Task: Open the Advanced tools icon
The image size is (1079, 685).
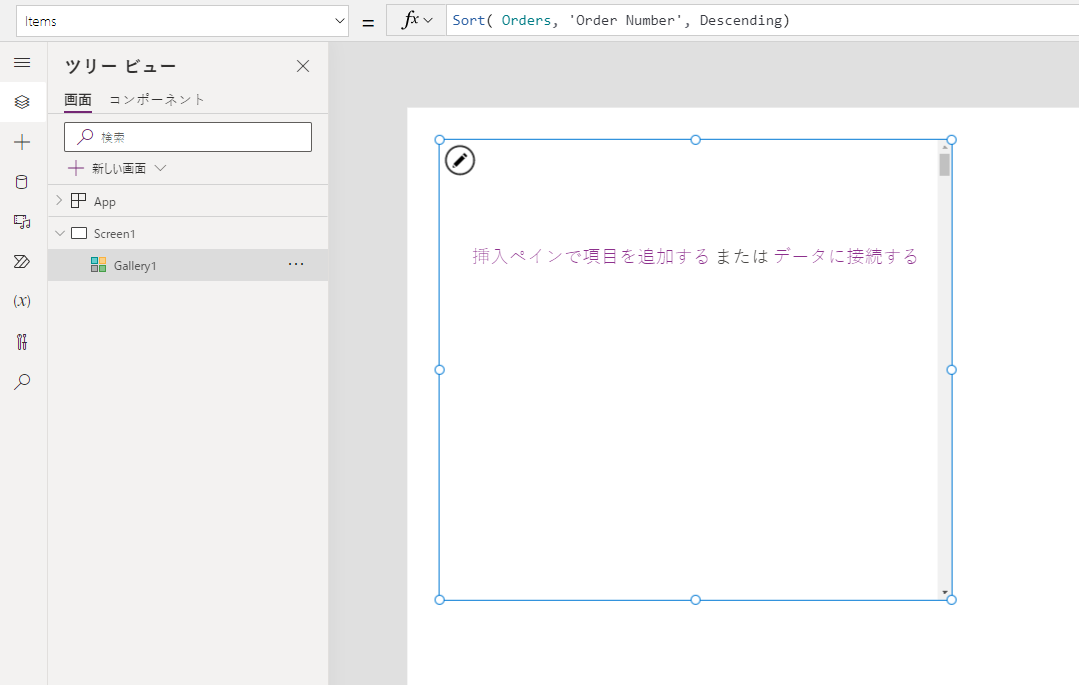Action: click(x=22, y=342)
